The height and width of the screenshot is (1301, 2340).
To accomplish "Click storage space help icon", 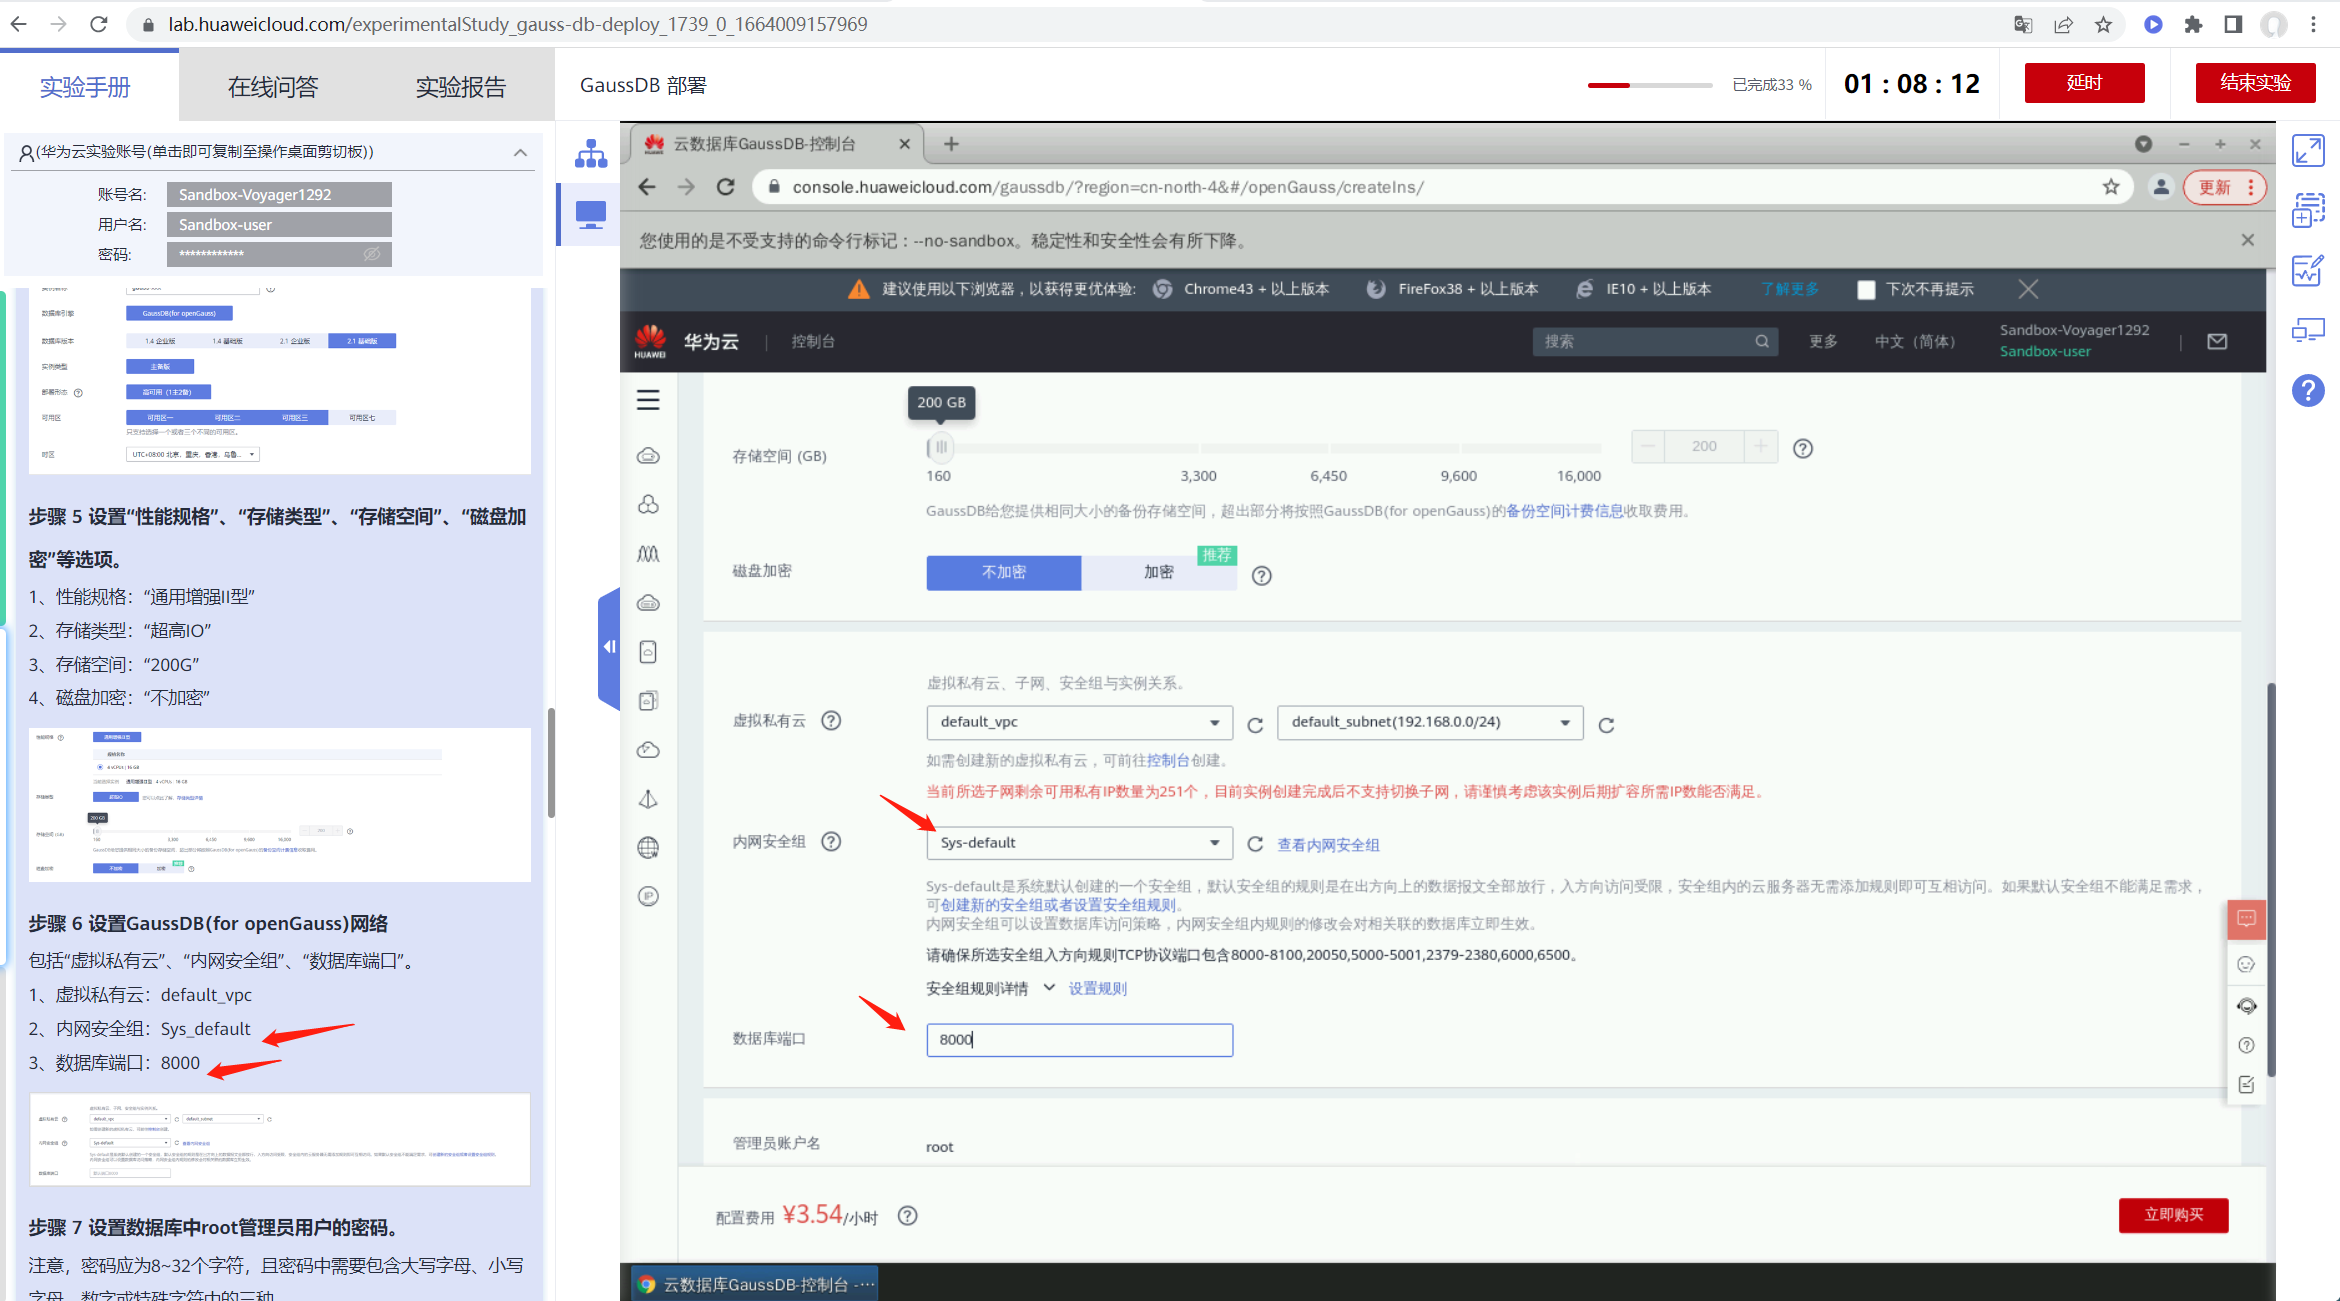I will point(1802,449).
